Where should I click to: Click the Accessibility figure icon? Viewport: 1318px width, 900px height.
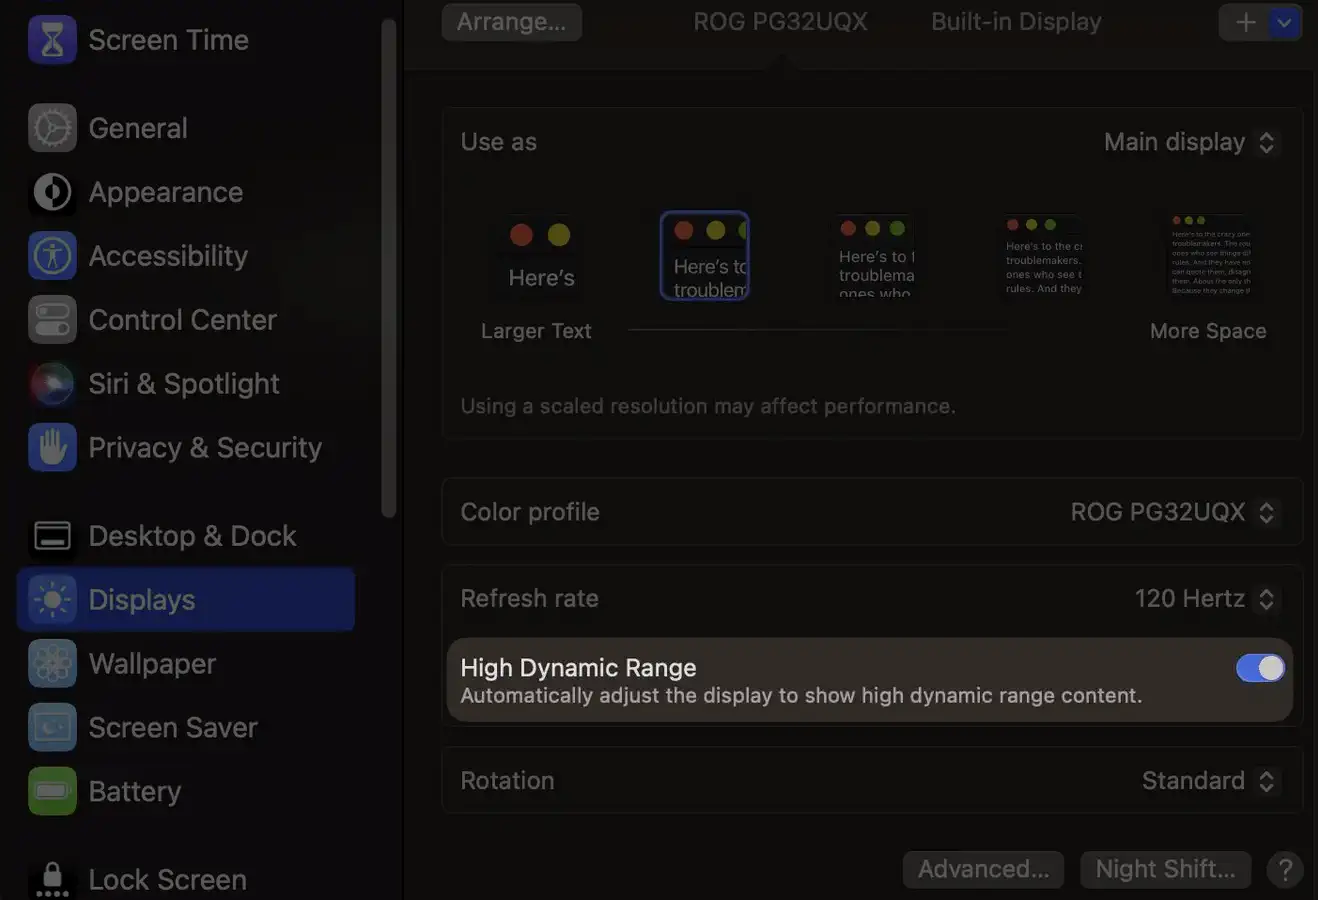pyautogui.click(x=52, y=256)
